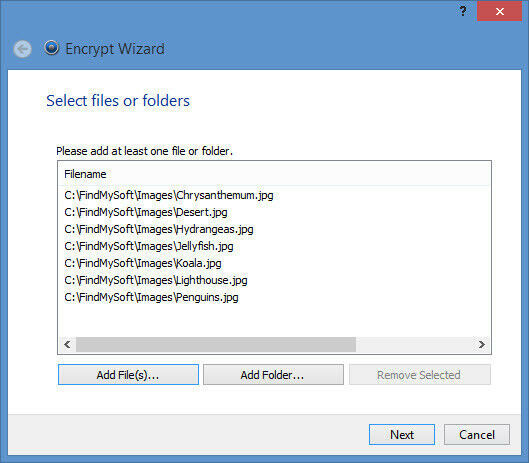Screen dimensions: 529x463
Task: Click the Next button
Action: 402,435
